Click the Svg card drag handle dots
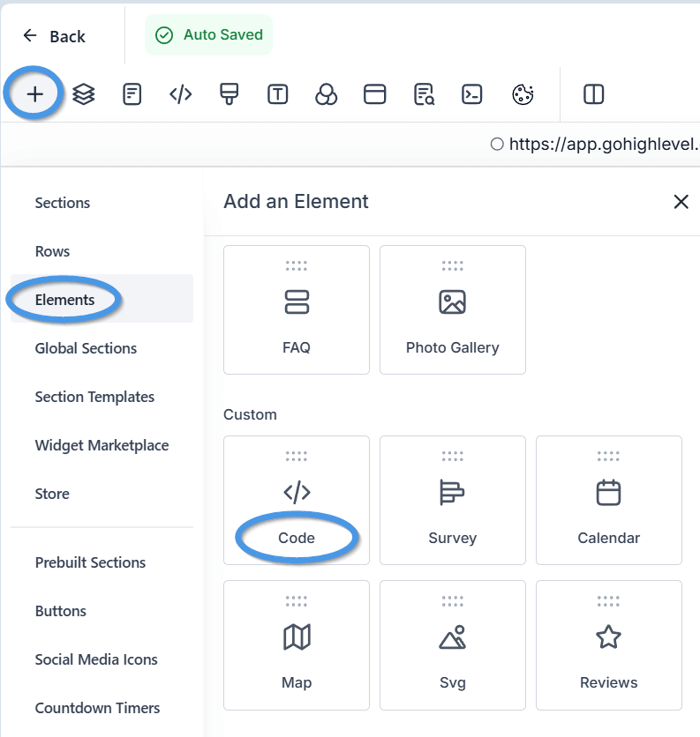 pyautogui.click(x=452, y=601)
